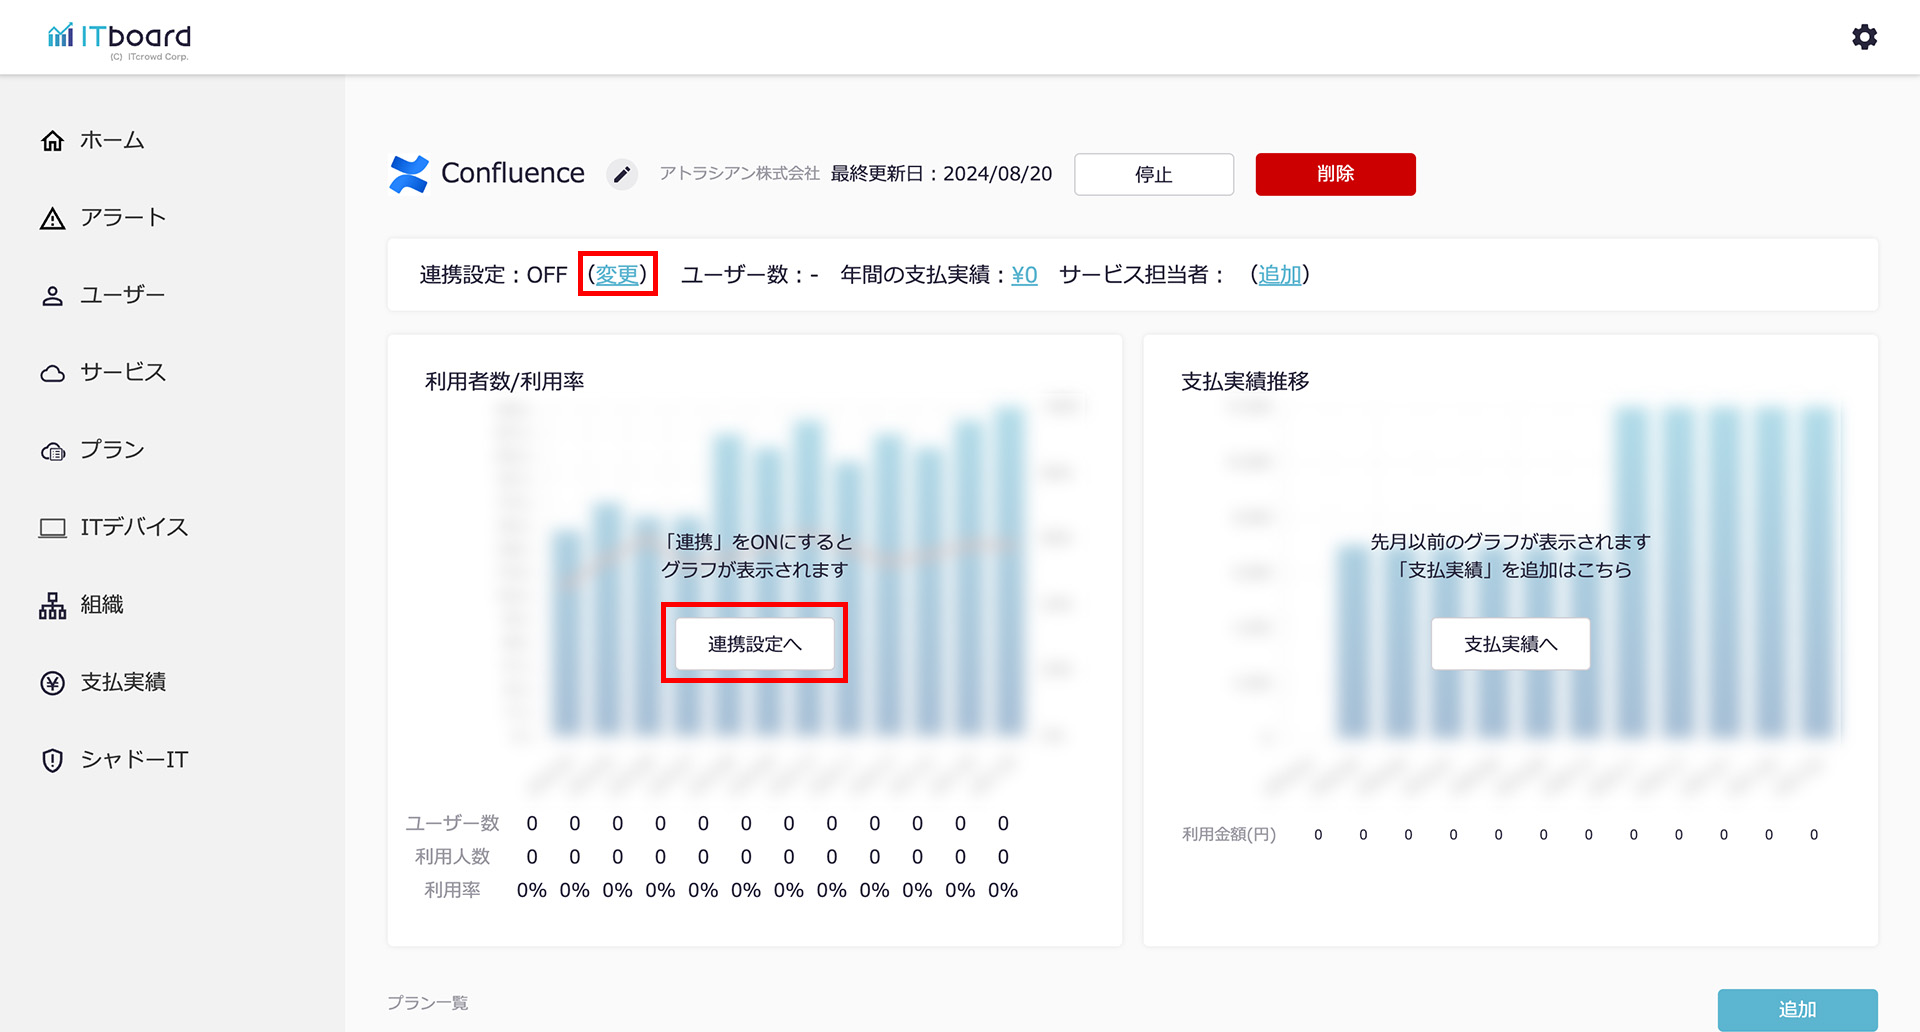This screenshot has height=1032, width=1920.
Task: Click the alert triangle icon
Action: tap(52, 219)
